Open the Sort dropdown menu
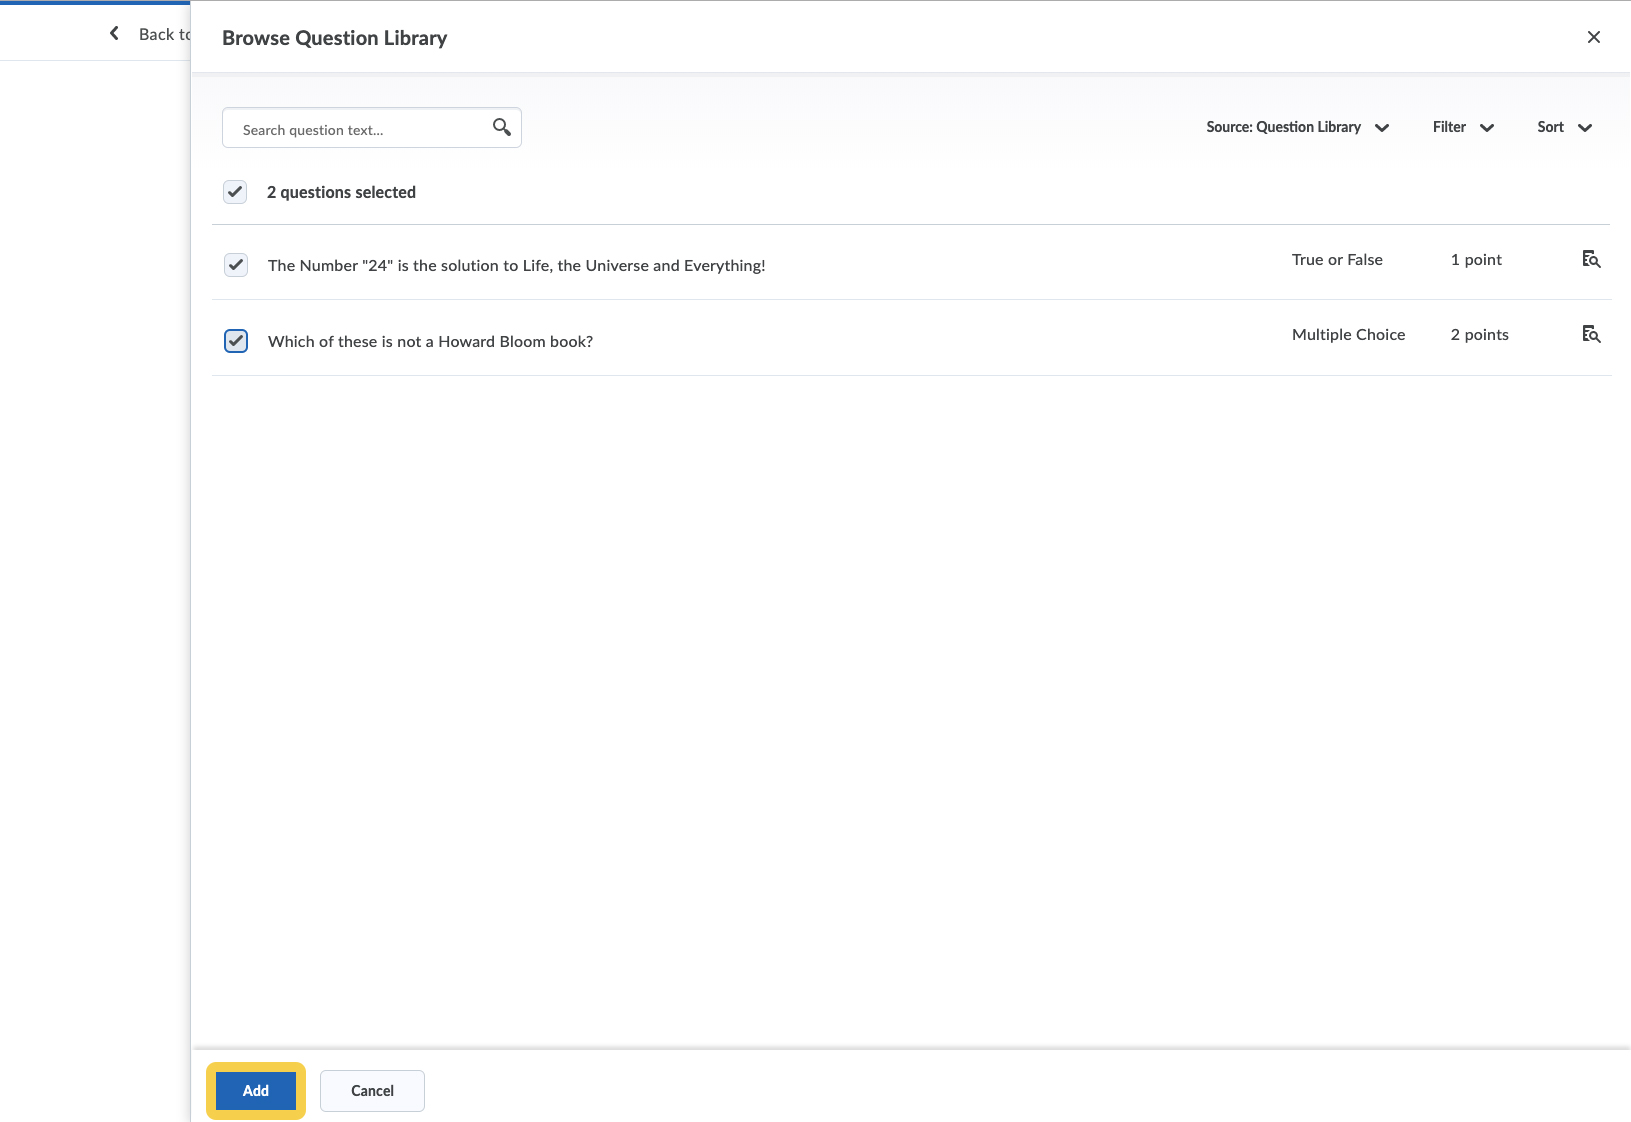Image resolution: width=1631 pixels, height=1122 pixels. point(1564,127)
